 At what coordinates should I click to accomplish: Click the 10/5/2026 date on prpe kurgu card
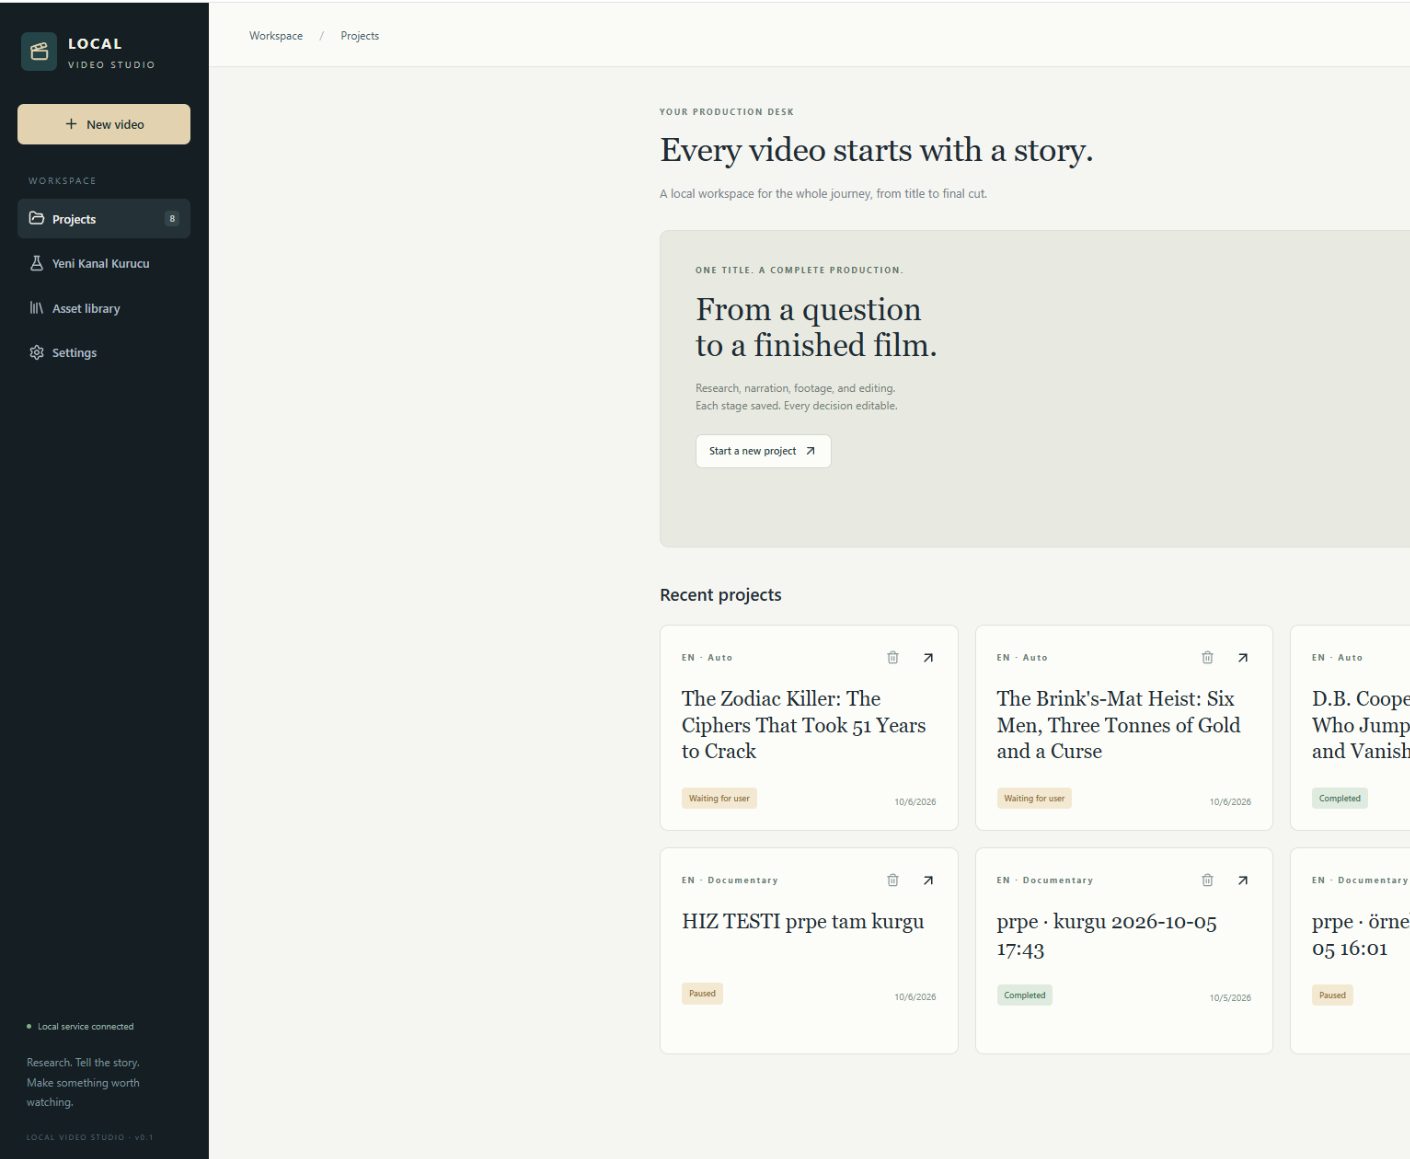click(1230, 998)
